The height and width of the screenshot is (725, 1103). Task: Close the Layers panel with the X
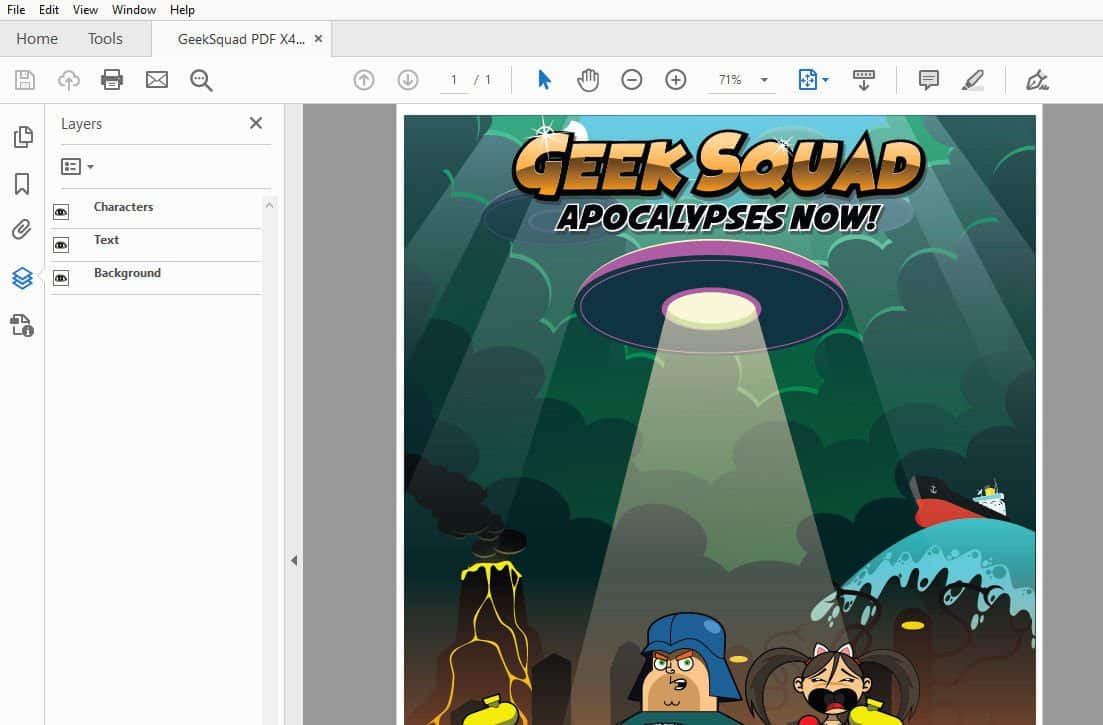pyautogui.click(x=256, y=123)
